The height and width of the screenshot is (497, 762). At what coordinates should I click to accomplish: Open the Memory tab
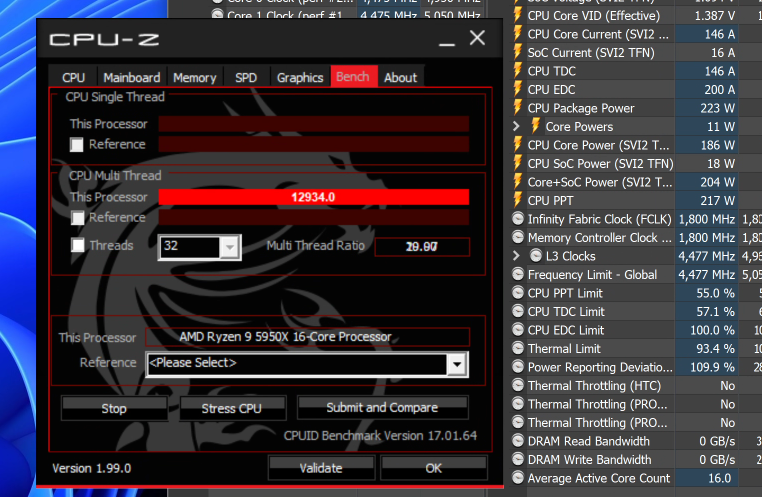tap(194, 77)
